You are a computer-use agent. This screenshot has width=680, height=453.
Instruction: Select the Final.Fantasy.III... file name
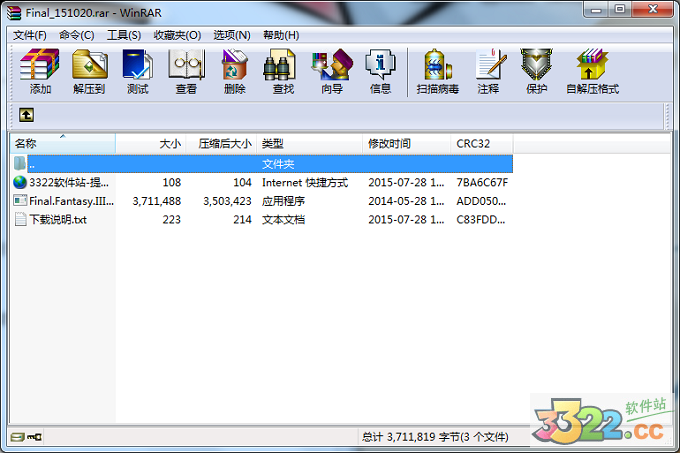click(72, 201)
